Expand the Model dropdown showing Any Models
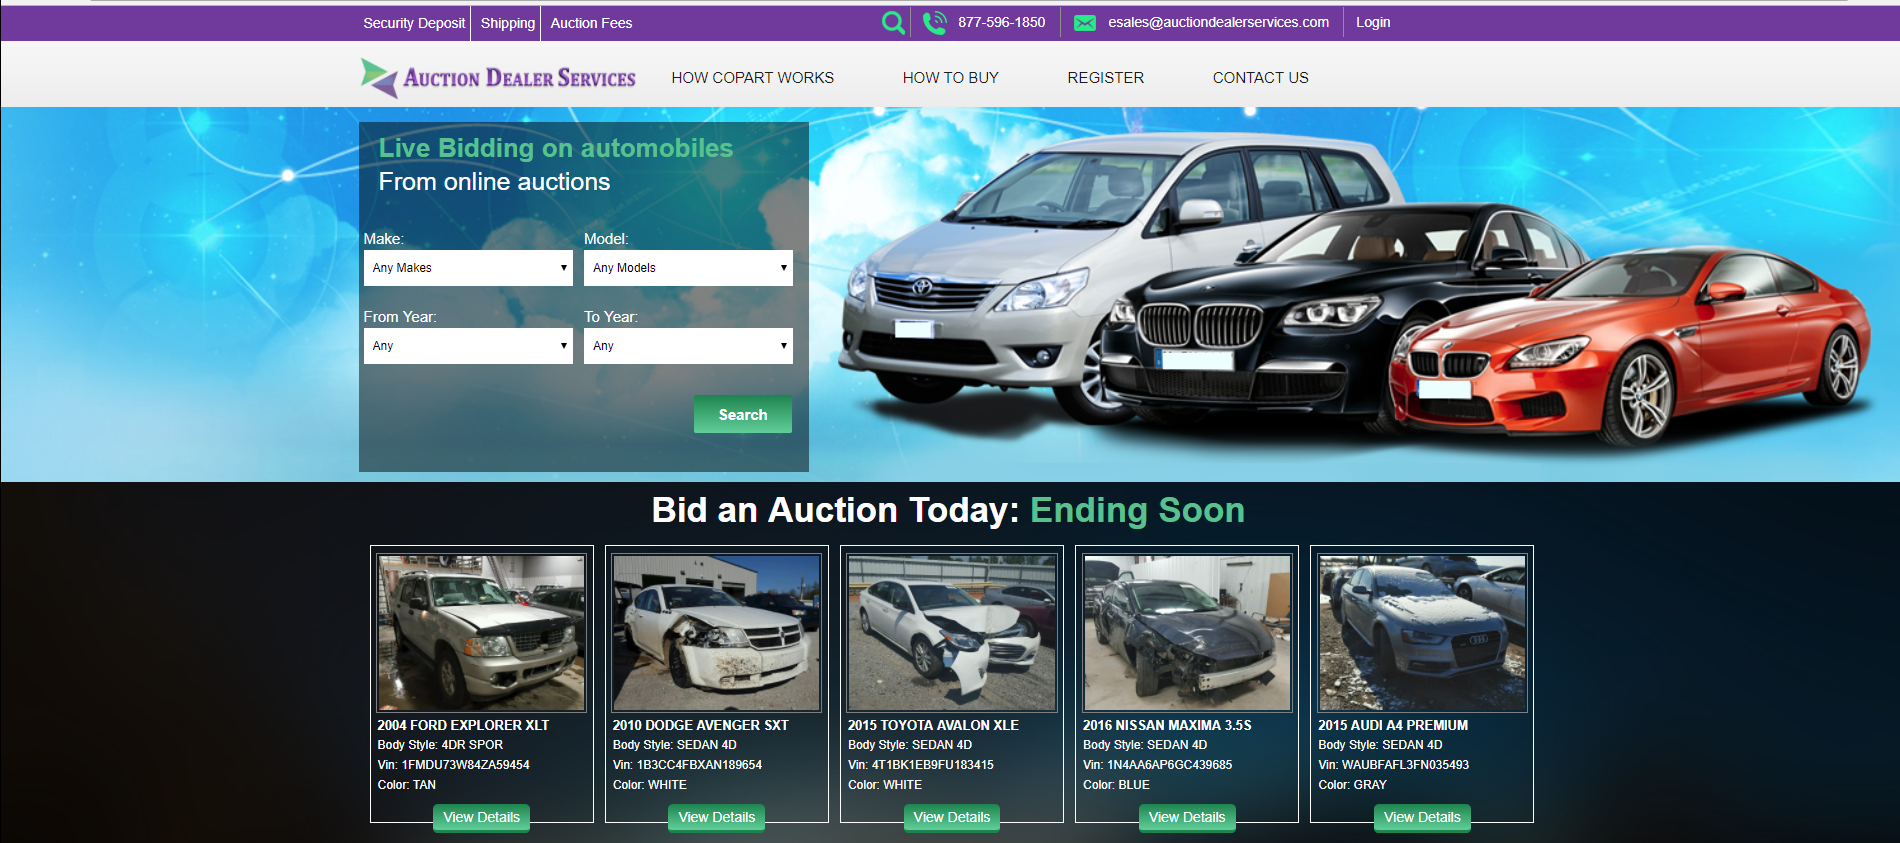 pyautogui.click(x=688, y=268)
